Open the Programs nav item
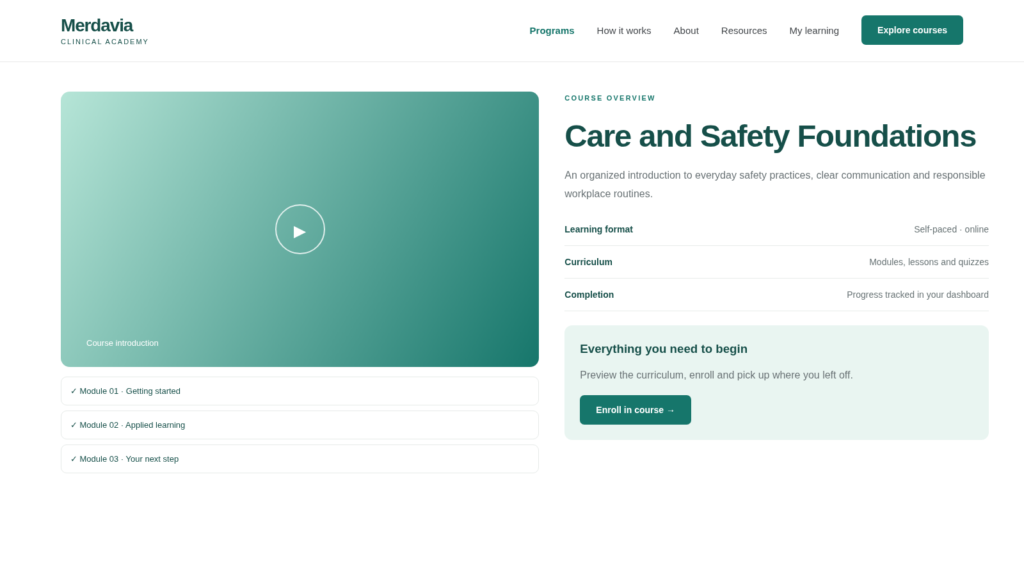 pos(552,31)
